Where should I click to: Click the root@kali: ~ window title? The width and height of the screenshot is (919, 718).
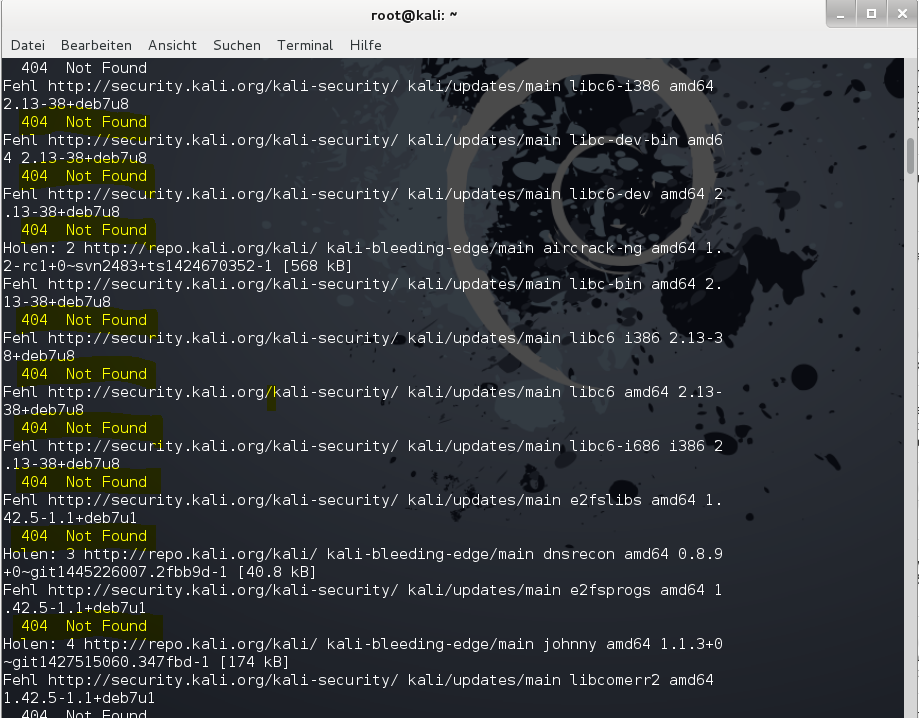coord(414,16)
